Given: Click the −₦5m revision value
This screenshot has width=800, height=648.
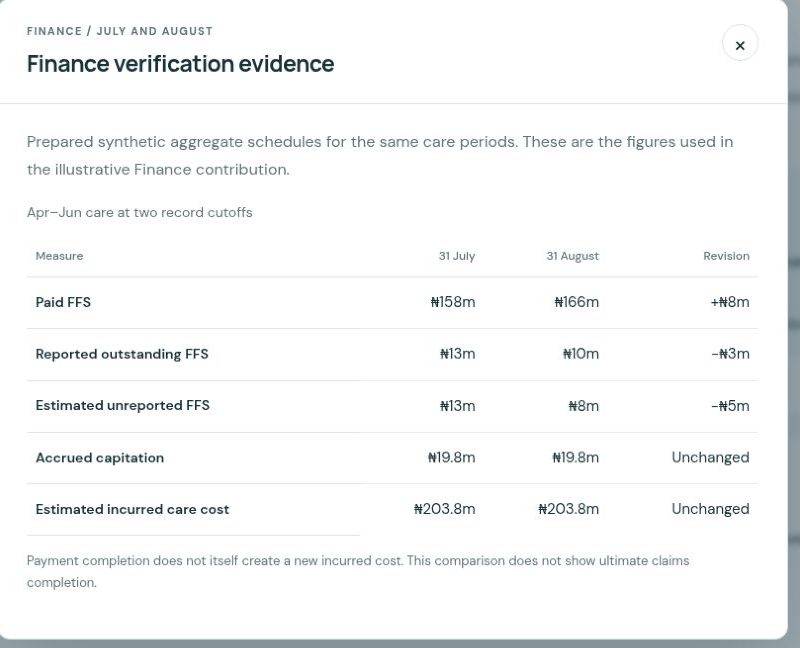Looking at the screenshot, I should pyautogui.click(x=730, y=406).
